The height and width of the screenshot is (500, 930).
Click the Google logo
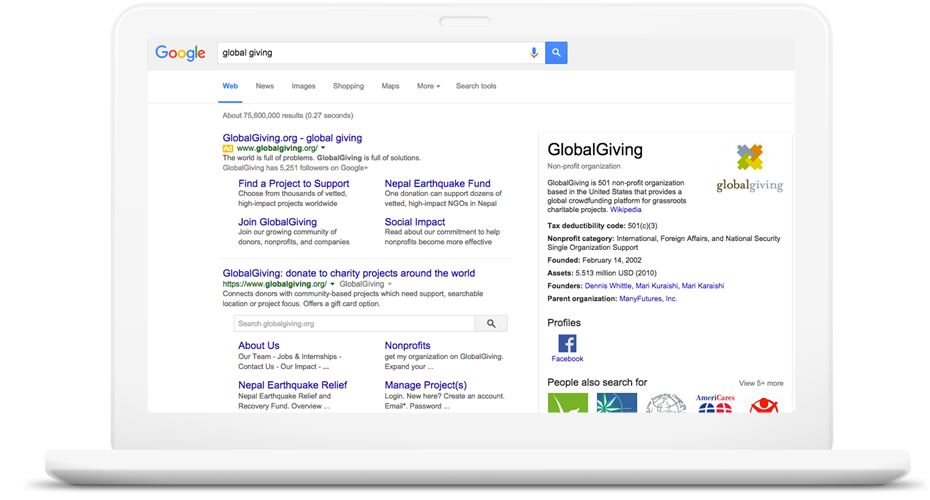[180, 54]
